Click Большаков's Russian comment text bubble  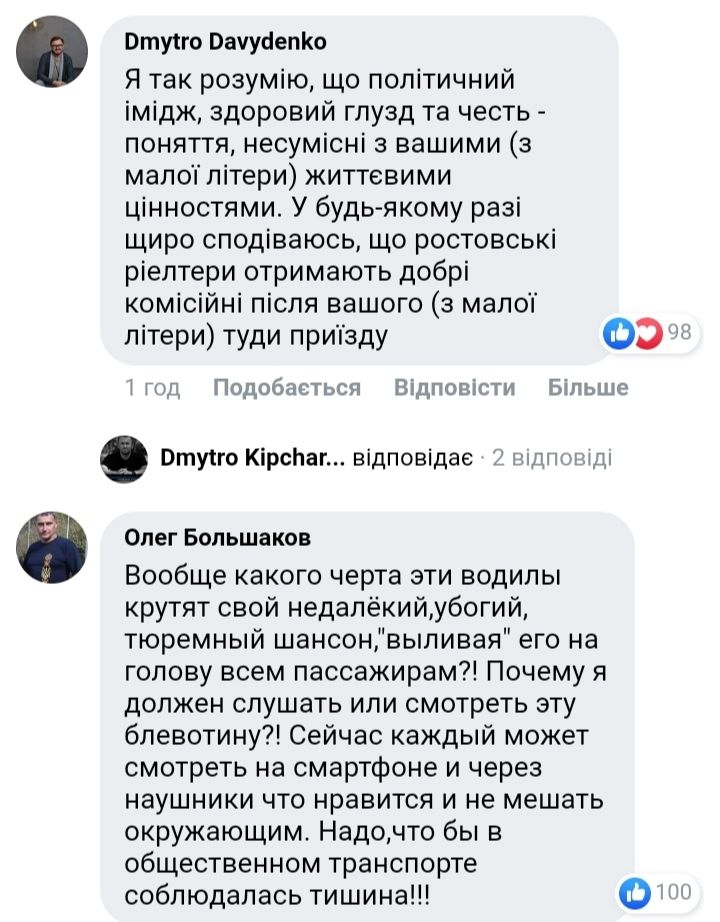(x=360, y=720)
